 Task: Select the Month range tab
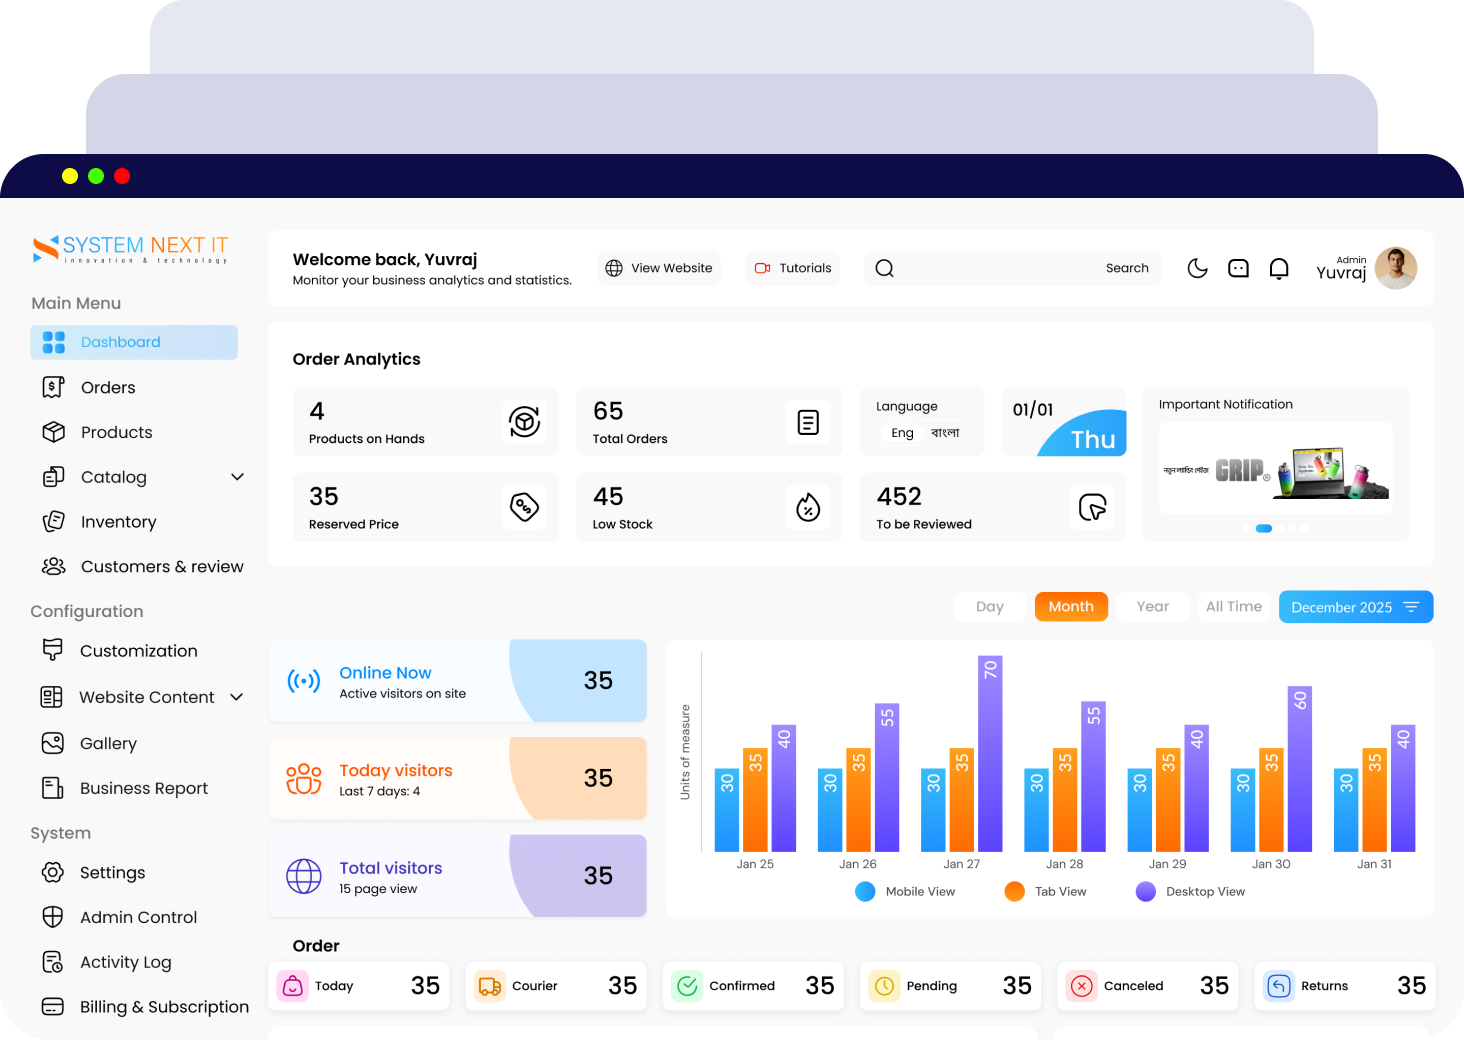click(1071, 607)
